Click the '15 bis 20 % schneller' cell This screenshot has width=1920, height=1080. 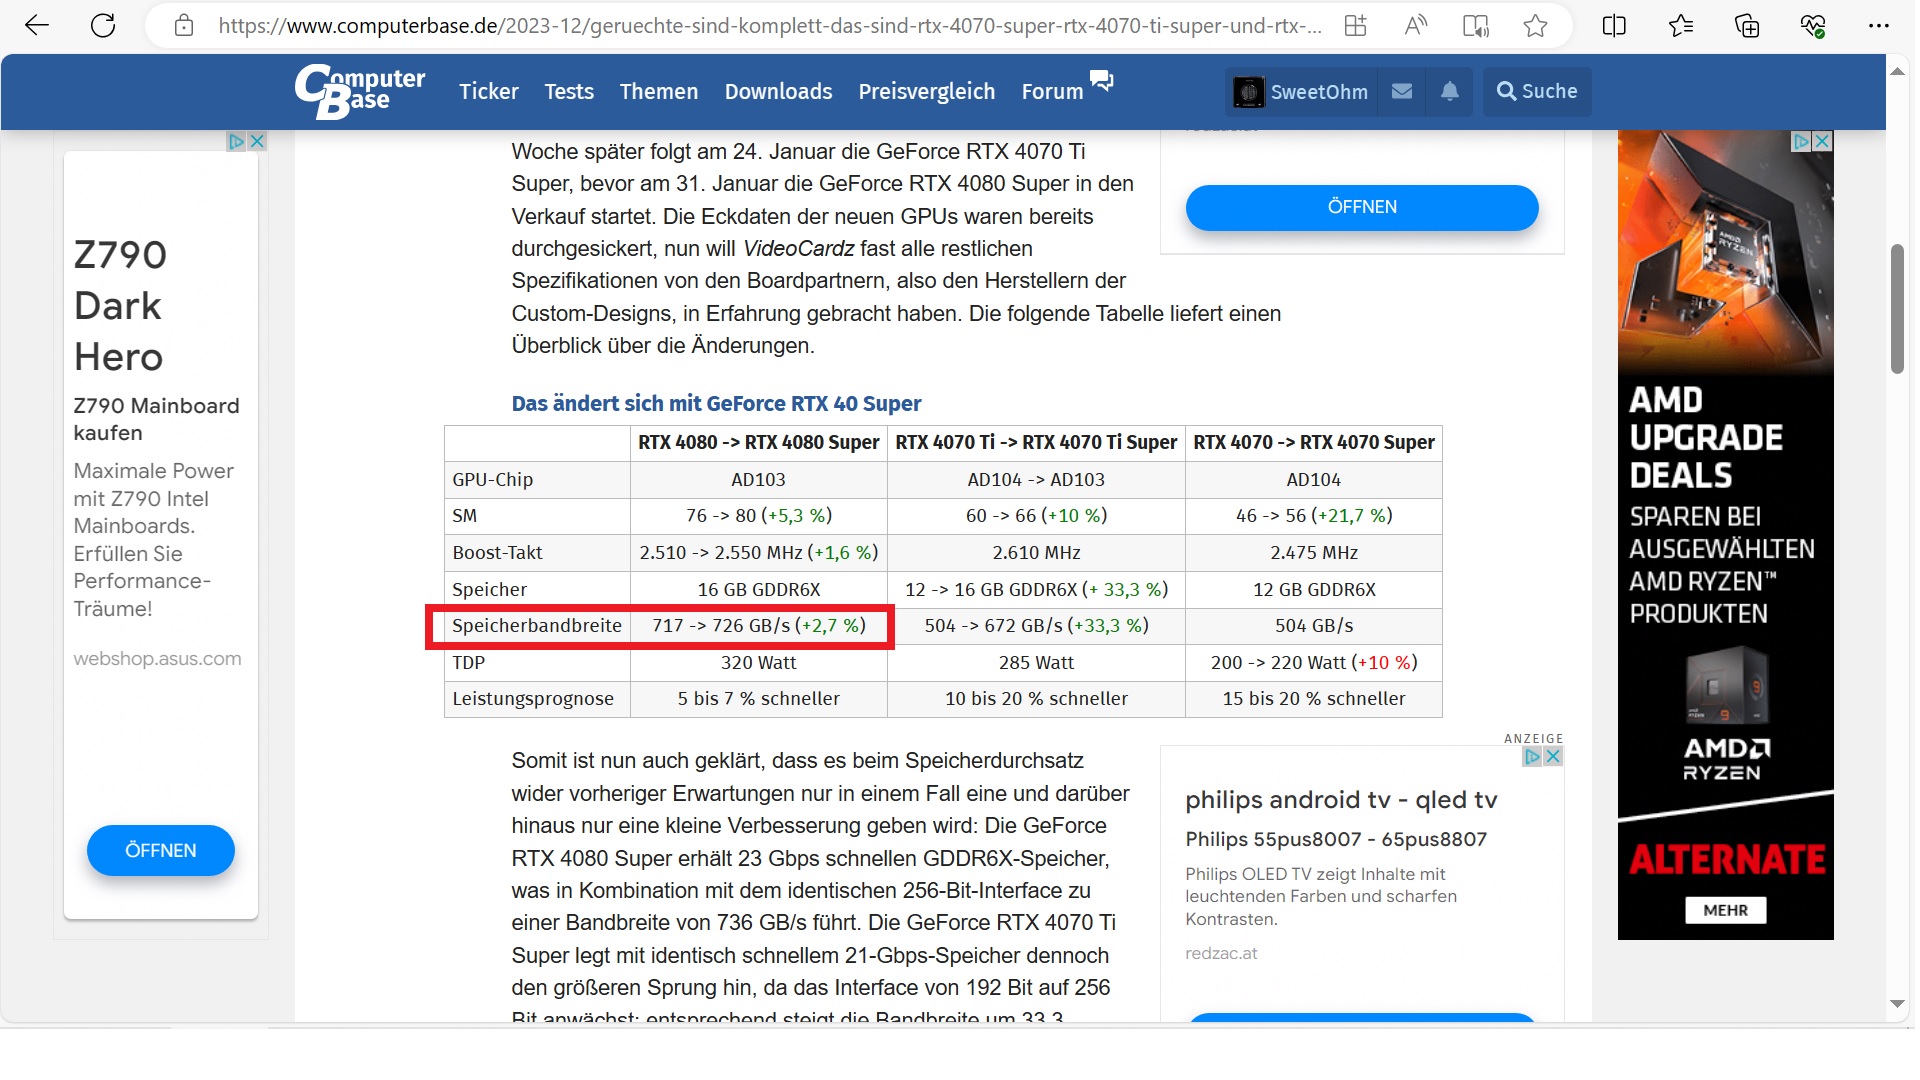coord(1314,699)
